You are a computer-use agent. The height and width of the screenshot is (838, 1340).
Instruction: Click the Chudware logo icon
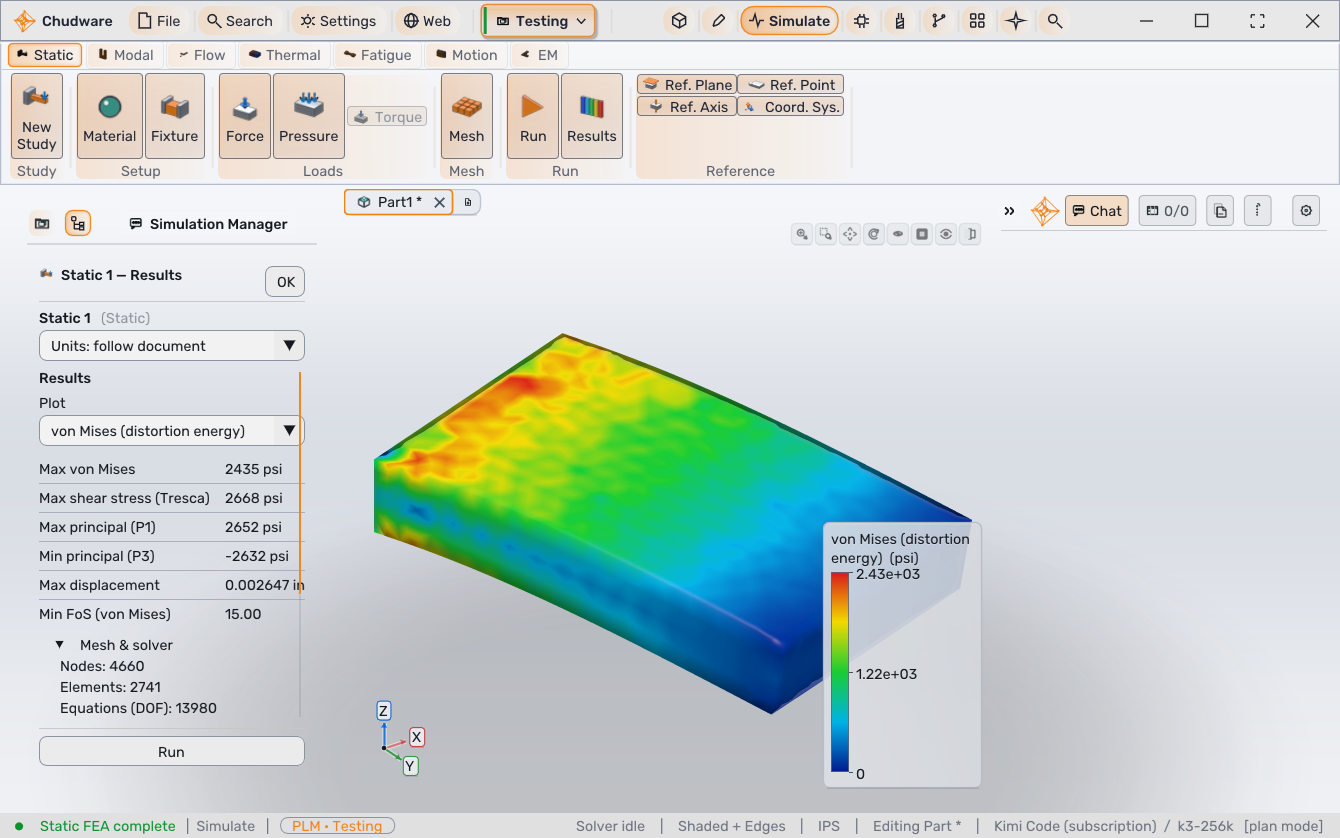tap(24, 21)
